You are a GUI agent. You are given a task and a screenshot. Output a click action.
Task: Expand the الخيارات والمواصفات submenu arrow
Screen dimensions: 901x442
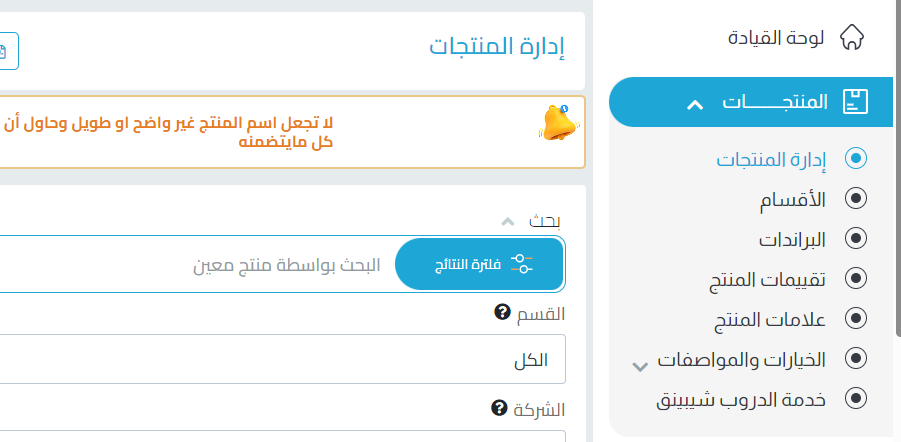[641, 365]
